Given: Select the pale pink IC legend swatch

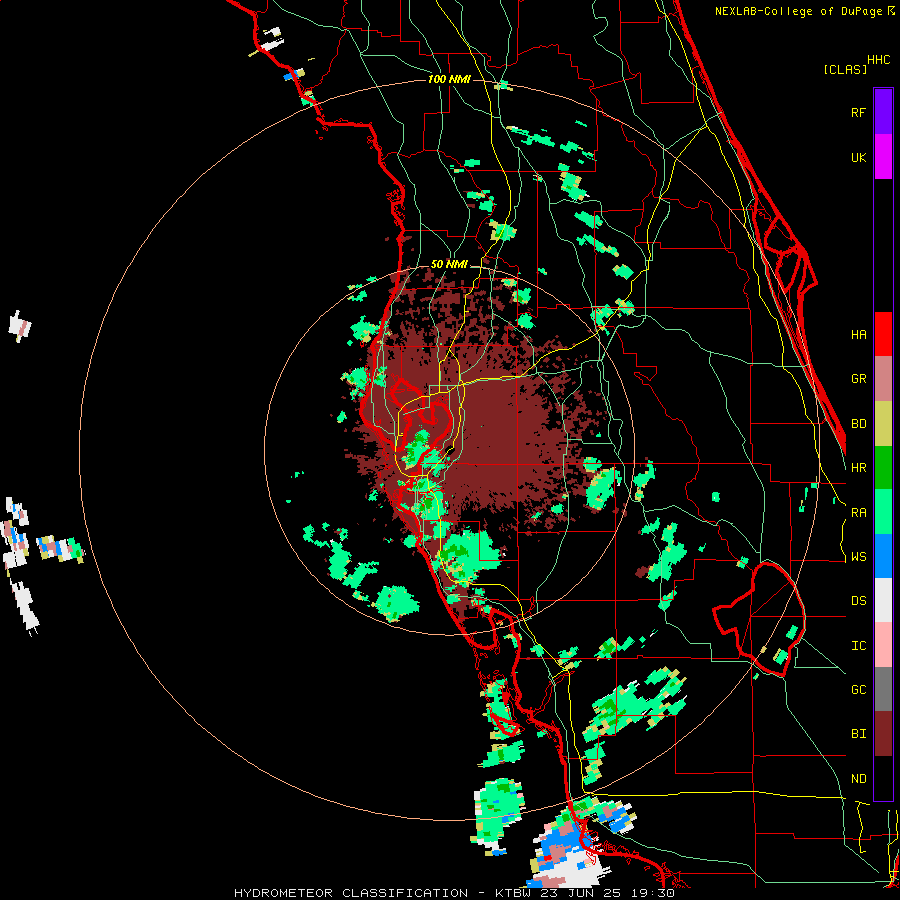Looking at the screenshot, I should [x=883, y=645].
